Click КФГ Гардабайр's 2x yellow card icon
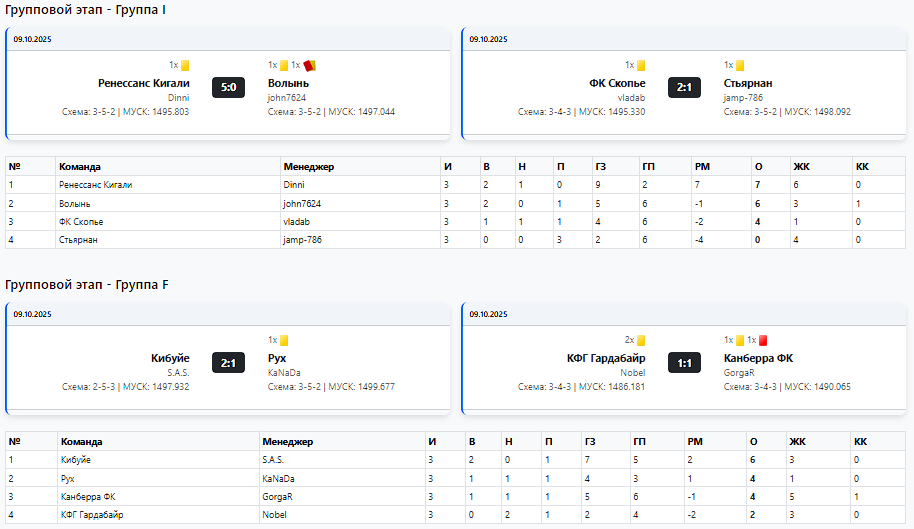Viewport: 914px width, 529px height. [641, 341]
